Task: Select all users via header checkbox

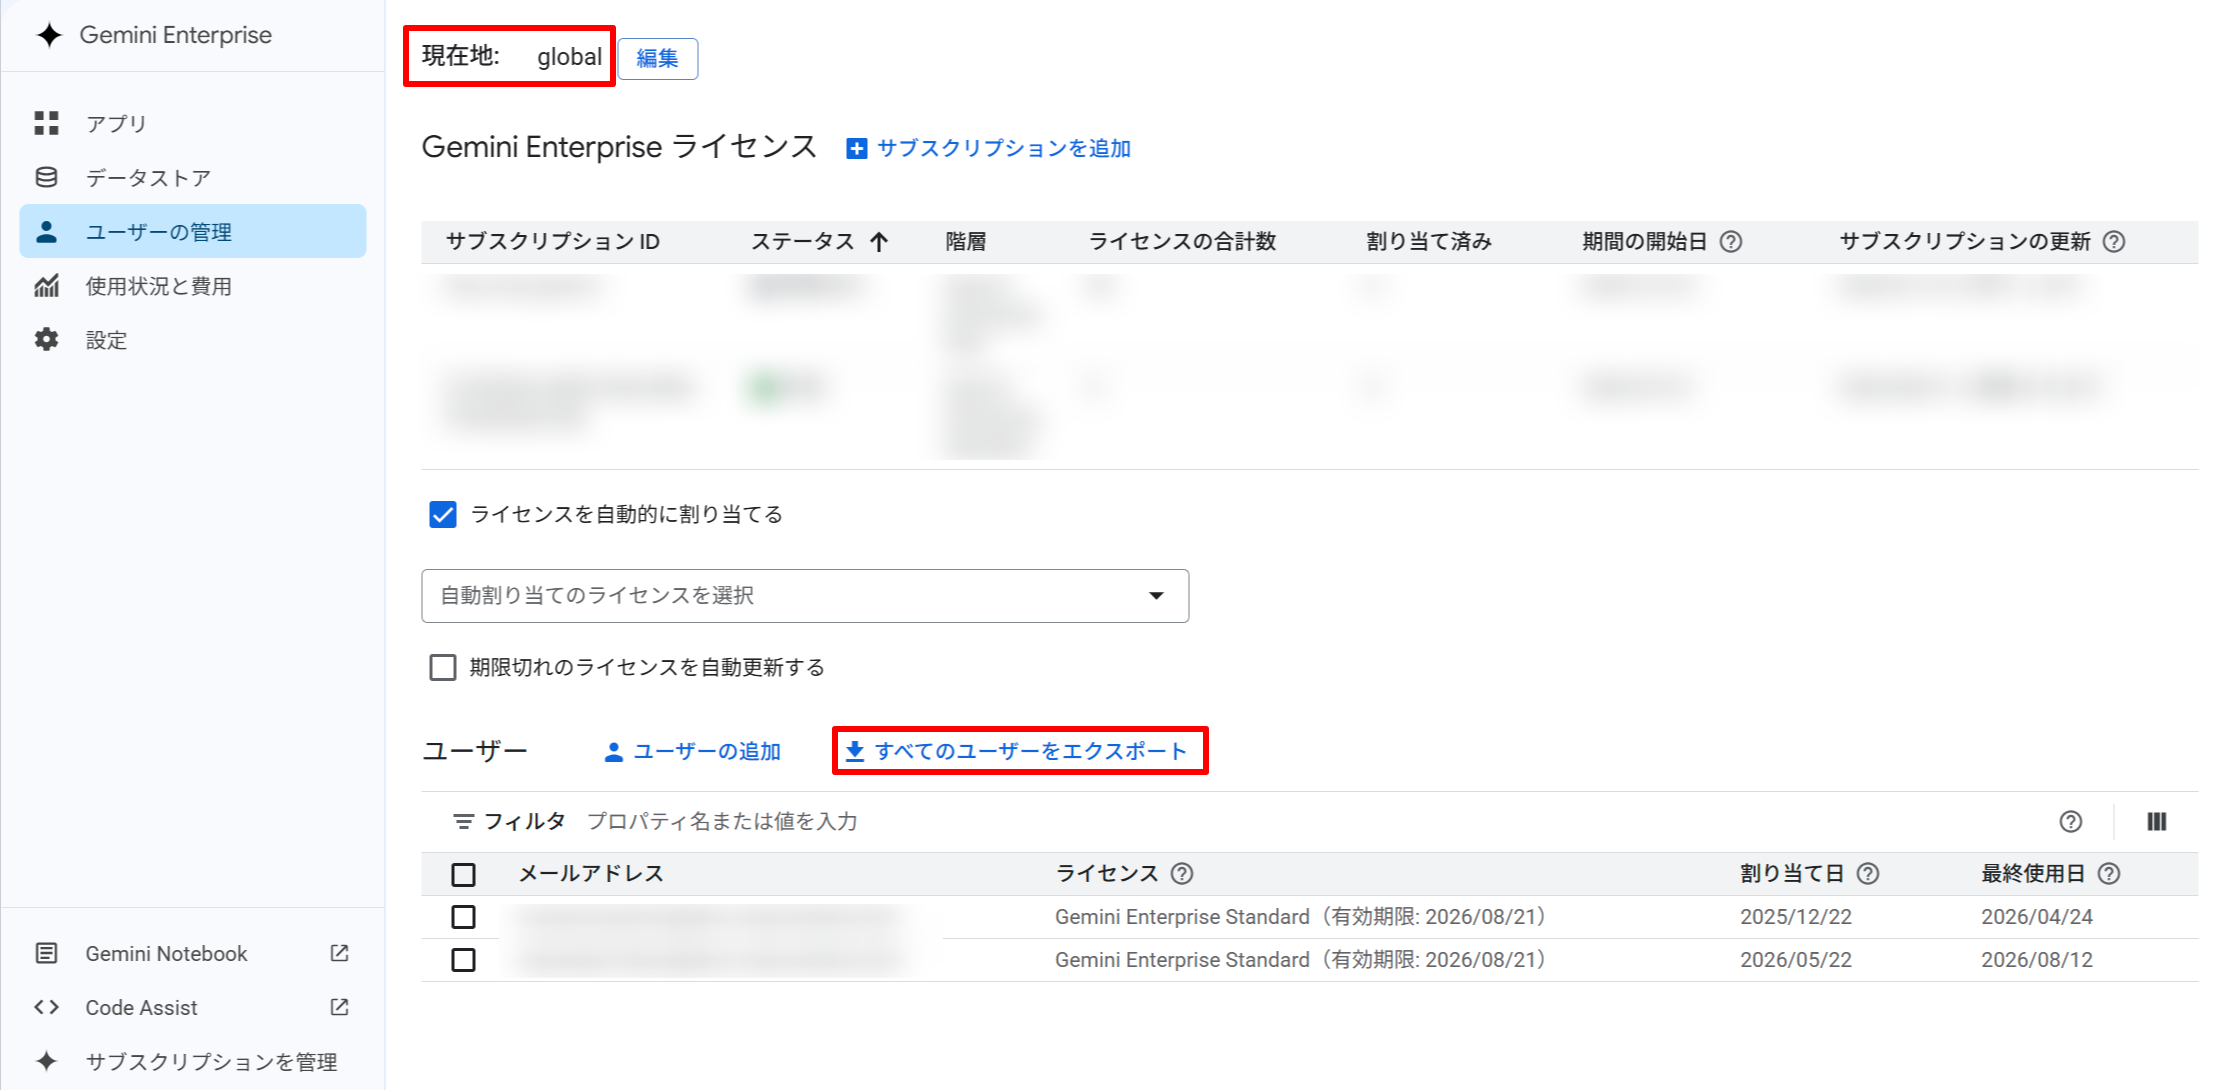Action: tap(463, 875)
